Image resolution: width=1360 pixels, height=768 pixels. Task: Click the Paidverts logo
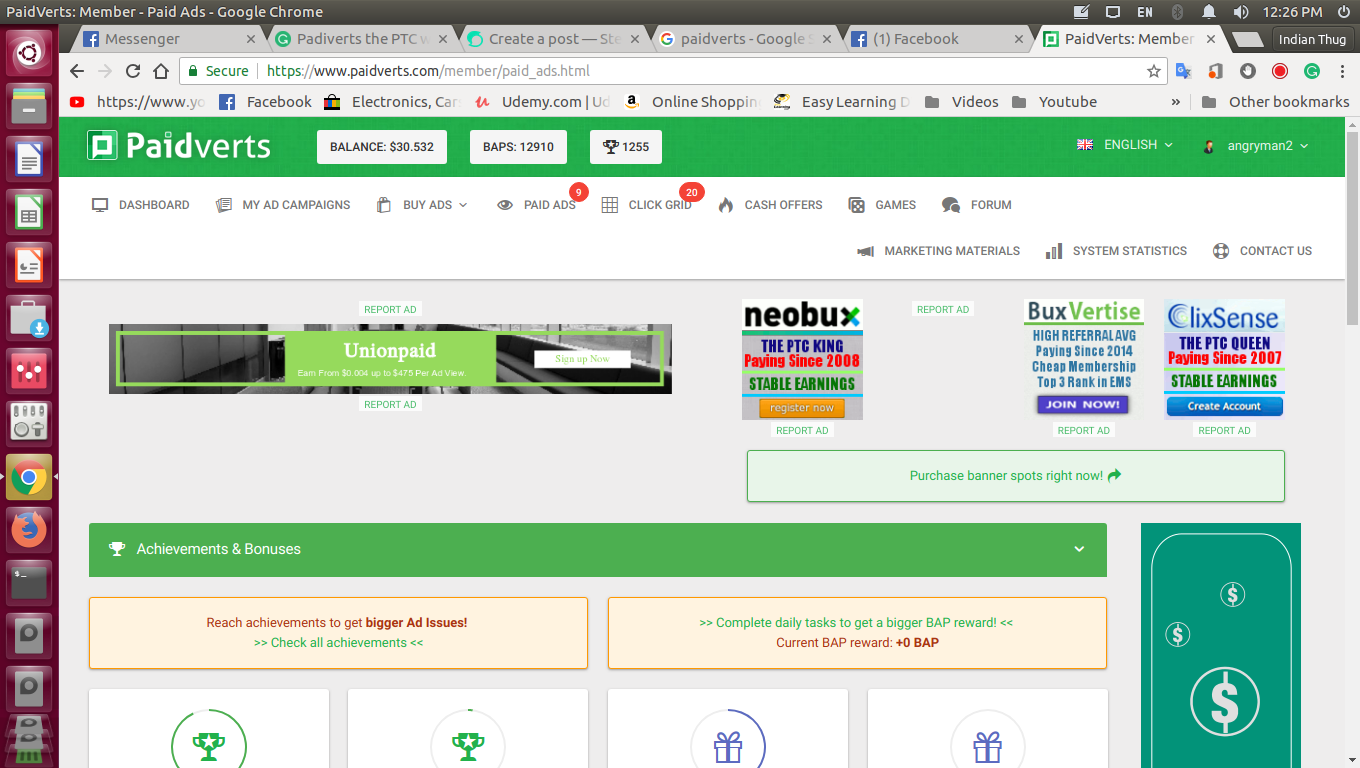[x=179, y=146]
